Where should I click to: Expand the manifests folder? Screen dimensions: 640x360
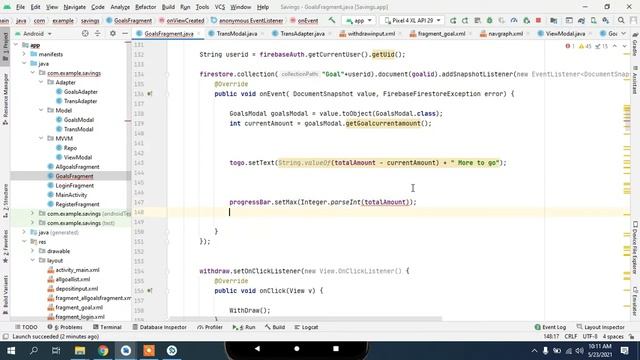click(24, 54)
